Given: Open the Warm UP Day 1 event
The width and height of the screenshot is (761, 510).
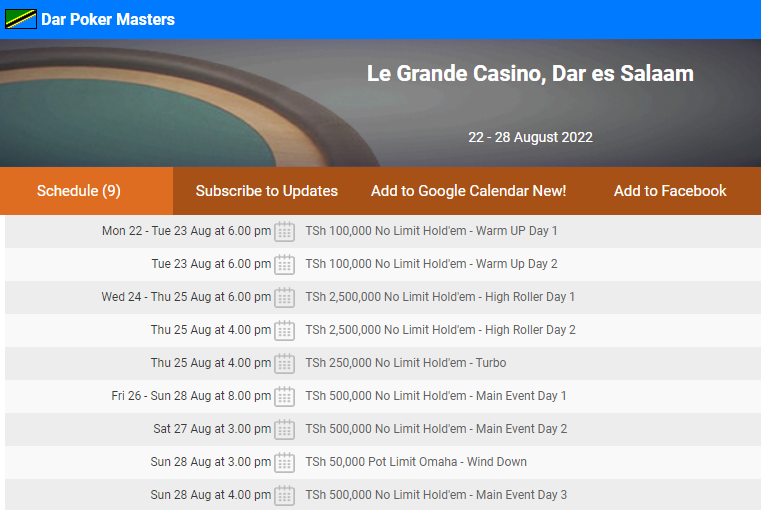Looking at the screenshot, I should point(431,231).
